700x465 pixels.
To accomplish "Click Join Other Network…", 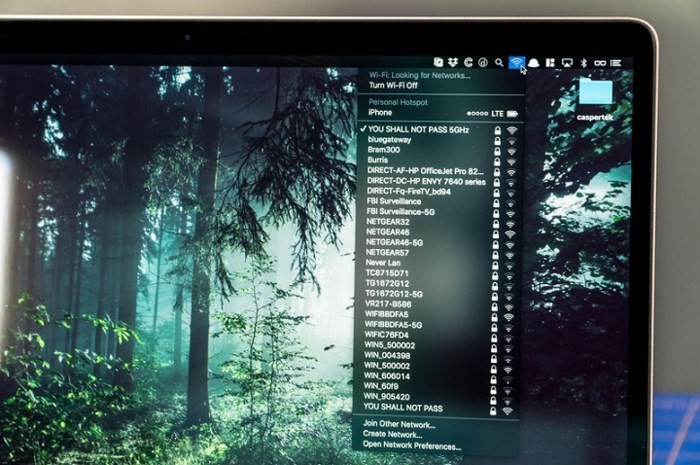I will click(399, 425).
